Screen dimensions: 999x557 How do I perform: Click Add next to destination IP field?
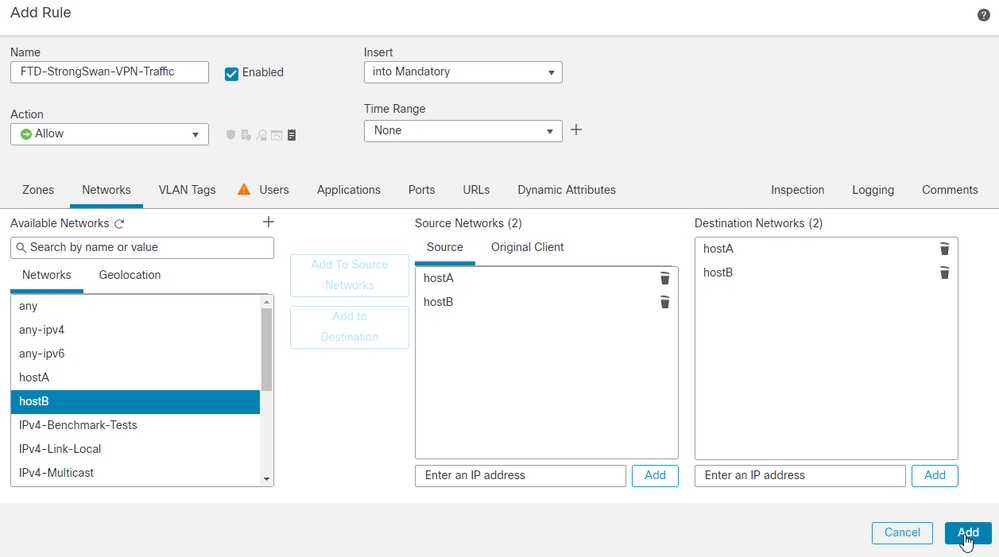pyautogui.click(x=935, y=475)
